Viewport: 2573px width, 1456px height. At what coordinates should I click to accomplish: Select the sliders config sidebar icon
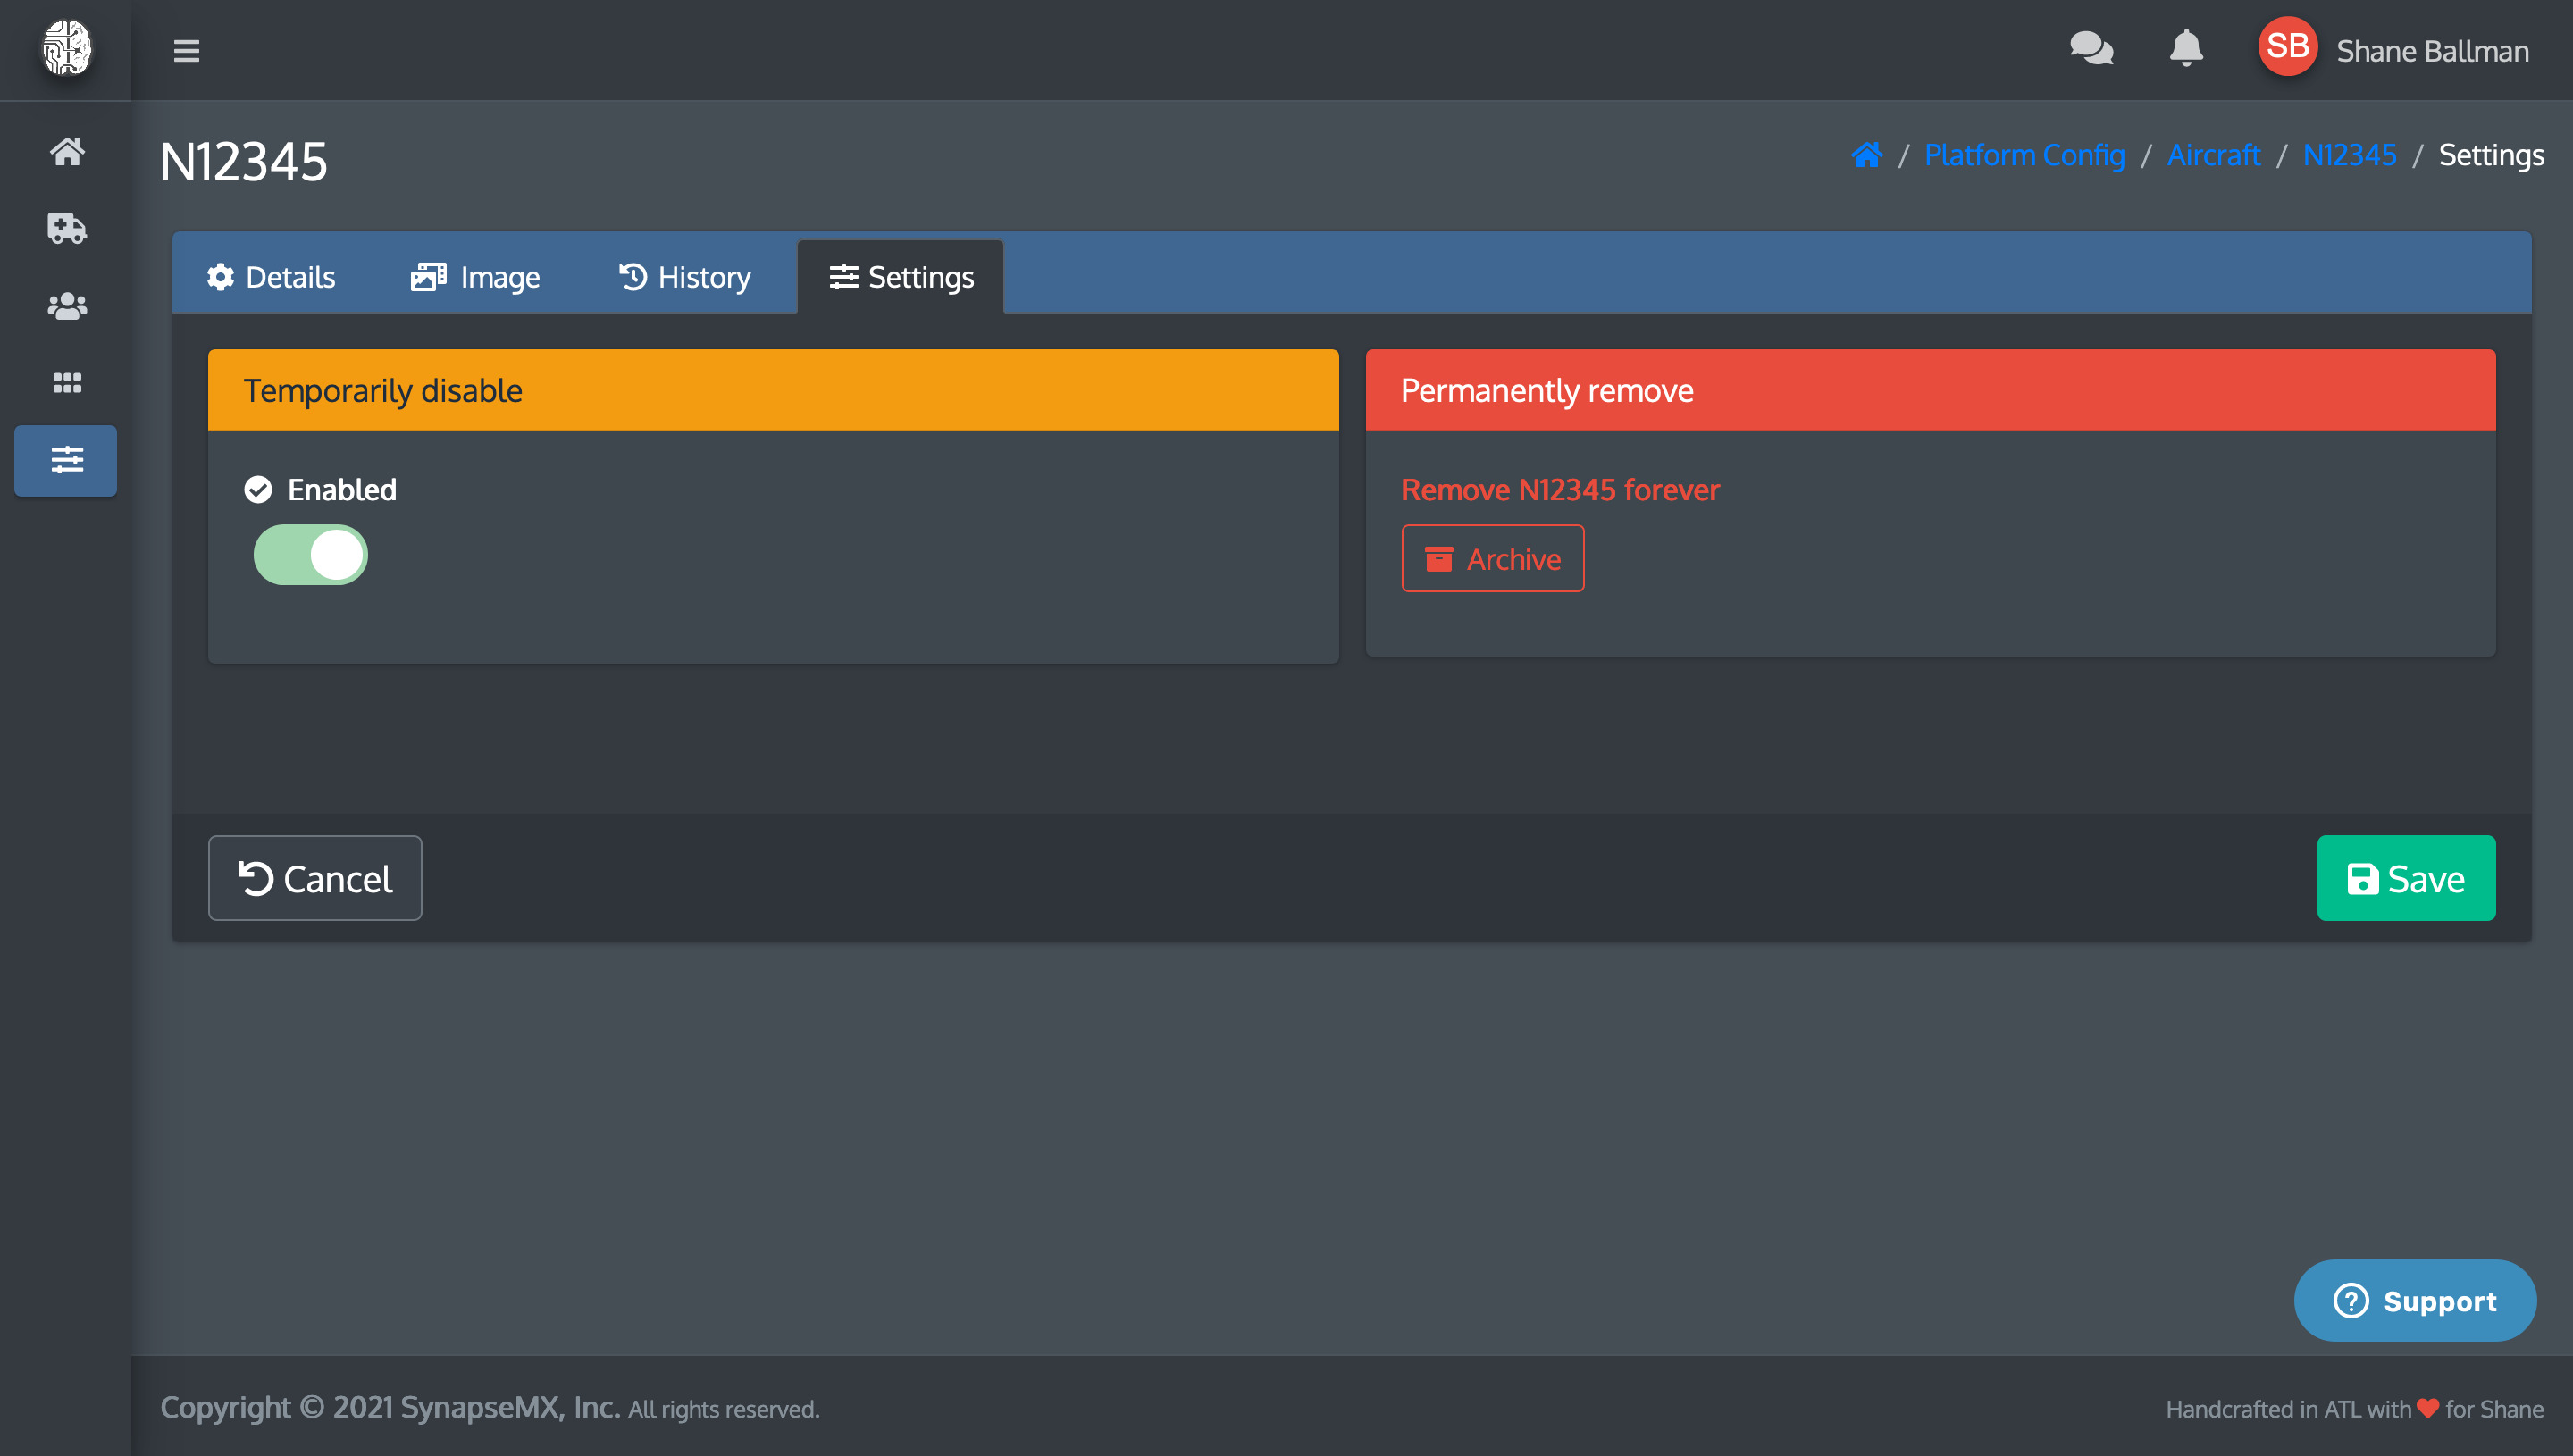[66, 460]
